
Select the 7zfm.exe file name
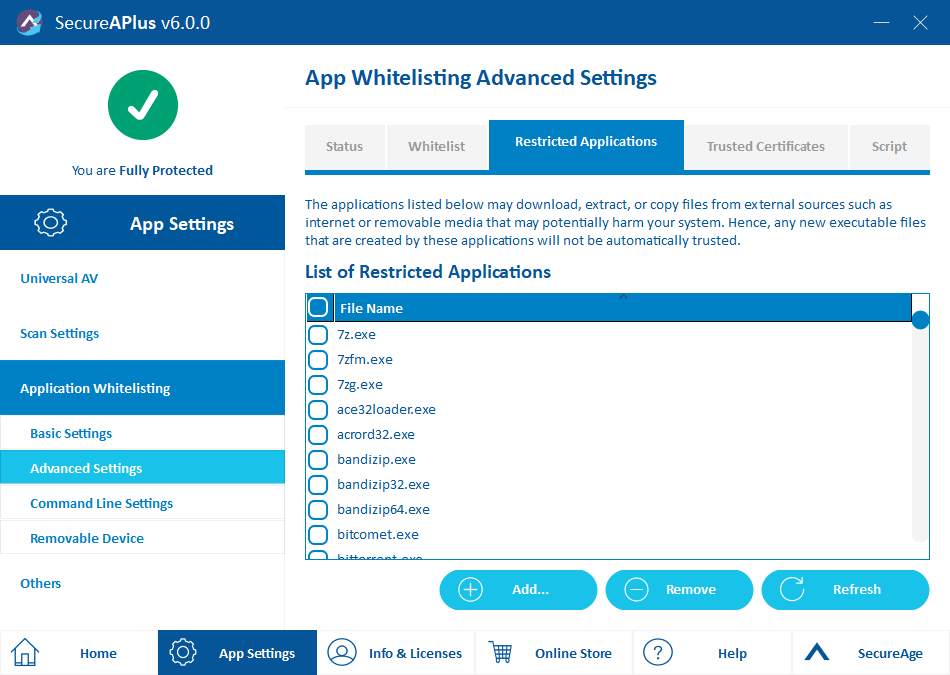pos(365,359)
